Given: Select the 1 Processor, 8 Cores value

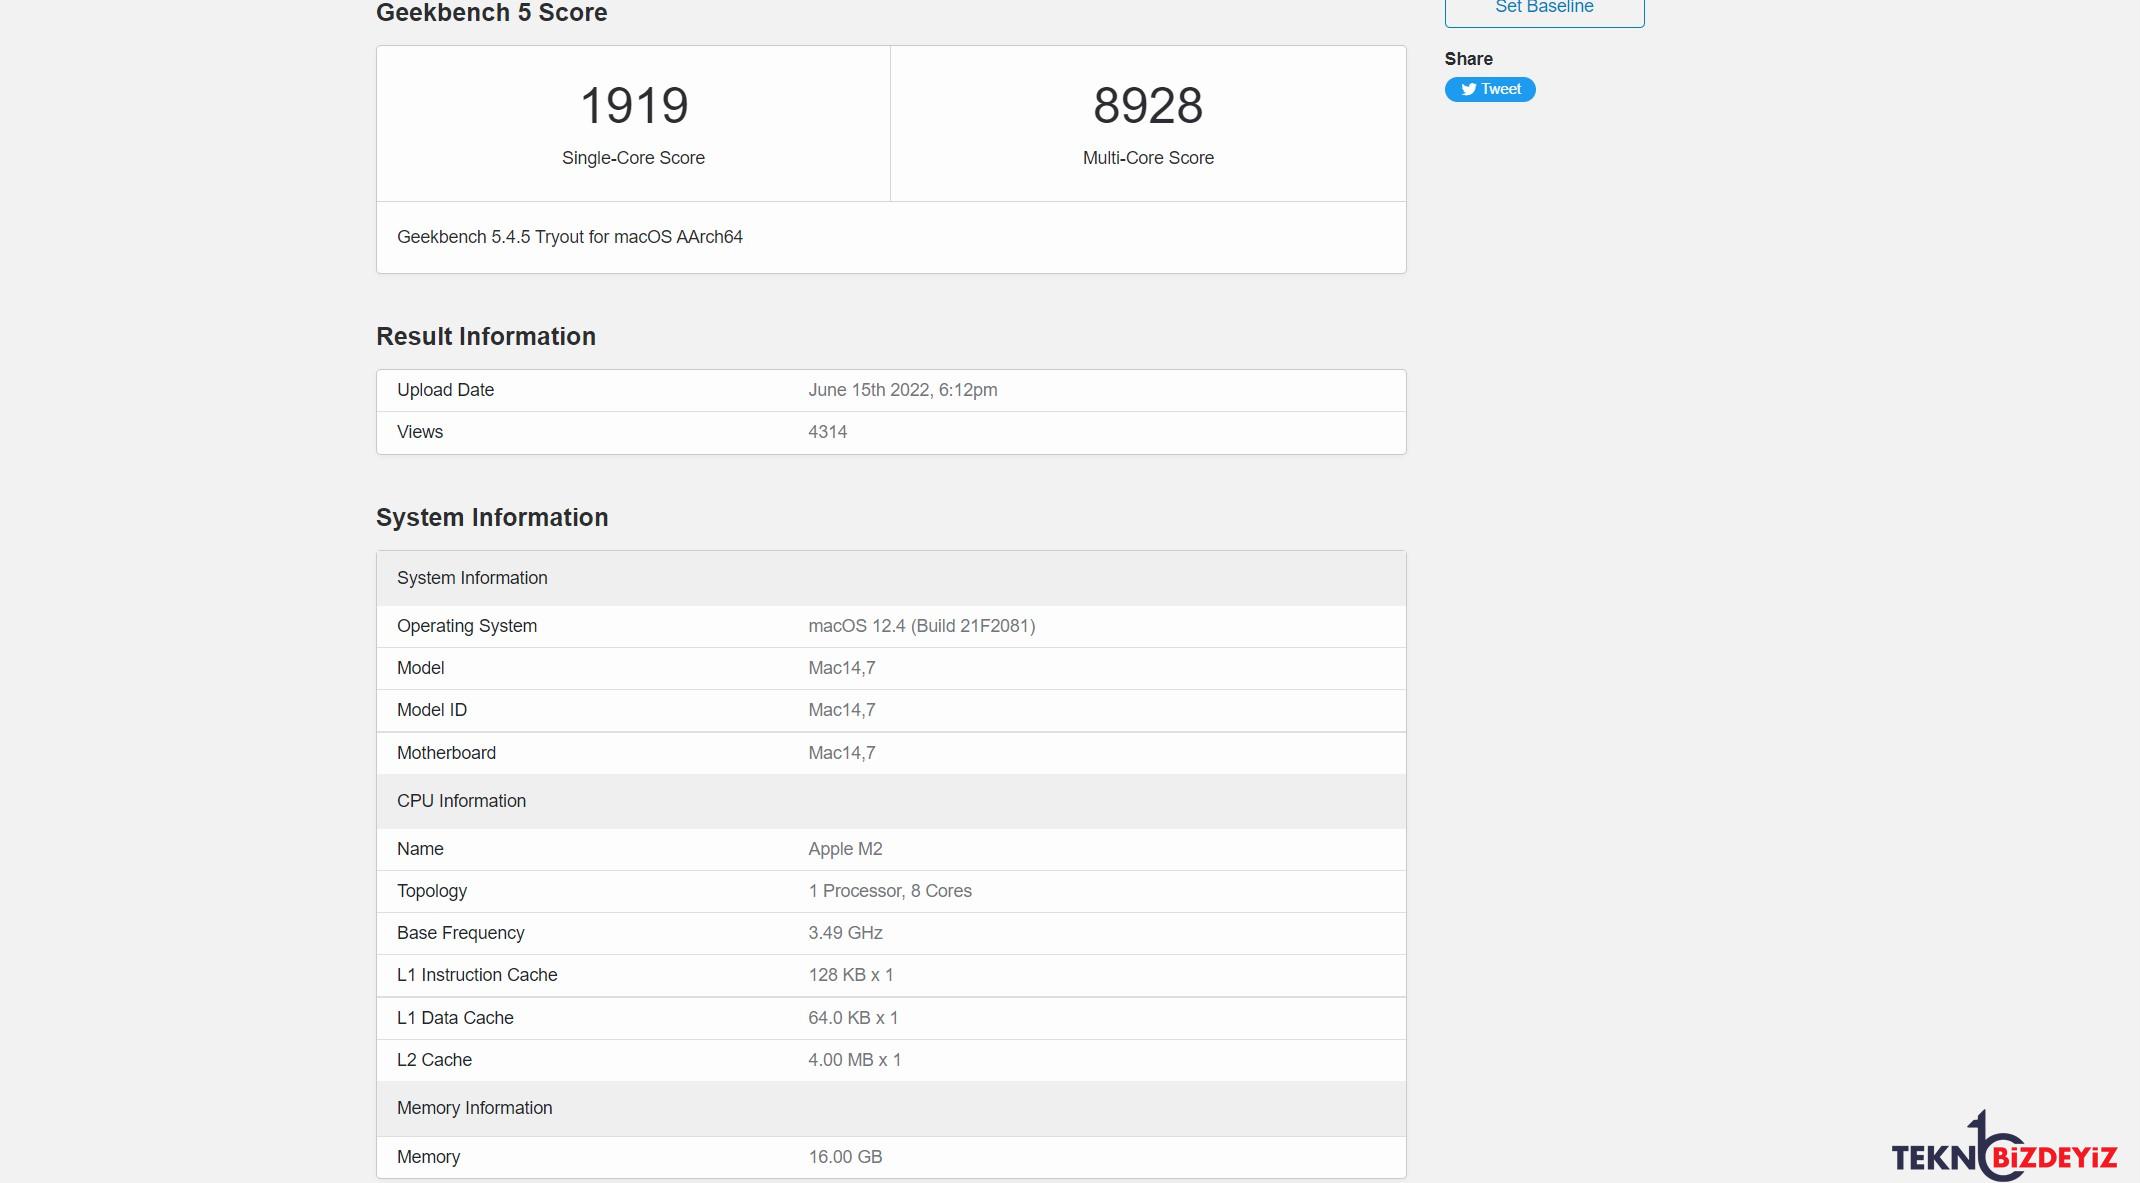Looking at the screenshot, I should coord(890,891).
